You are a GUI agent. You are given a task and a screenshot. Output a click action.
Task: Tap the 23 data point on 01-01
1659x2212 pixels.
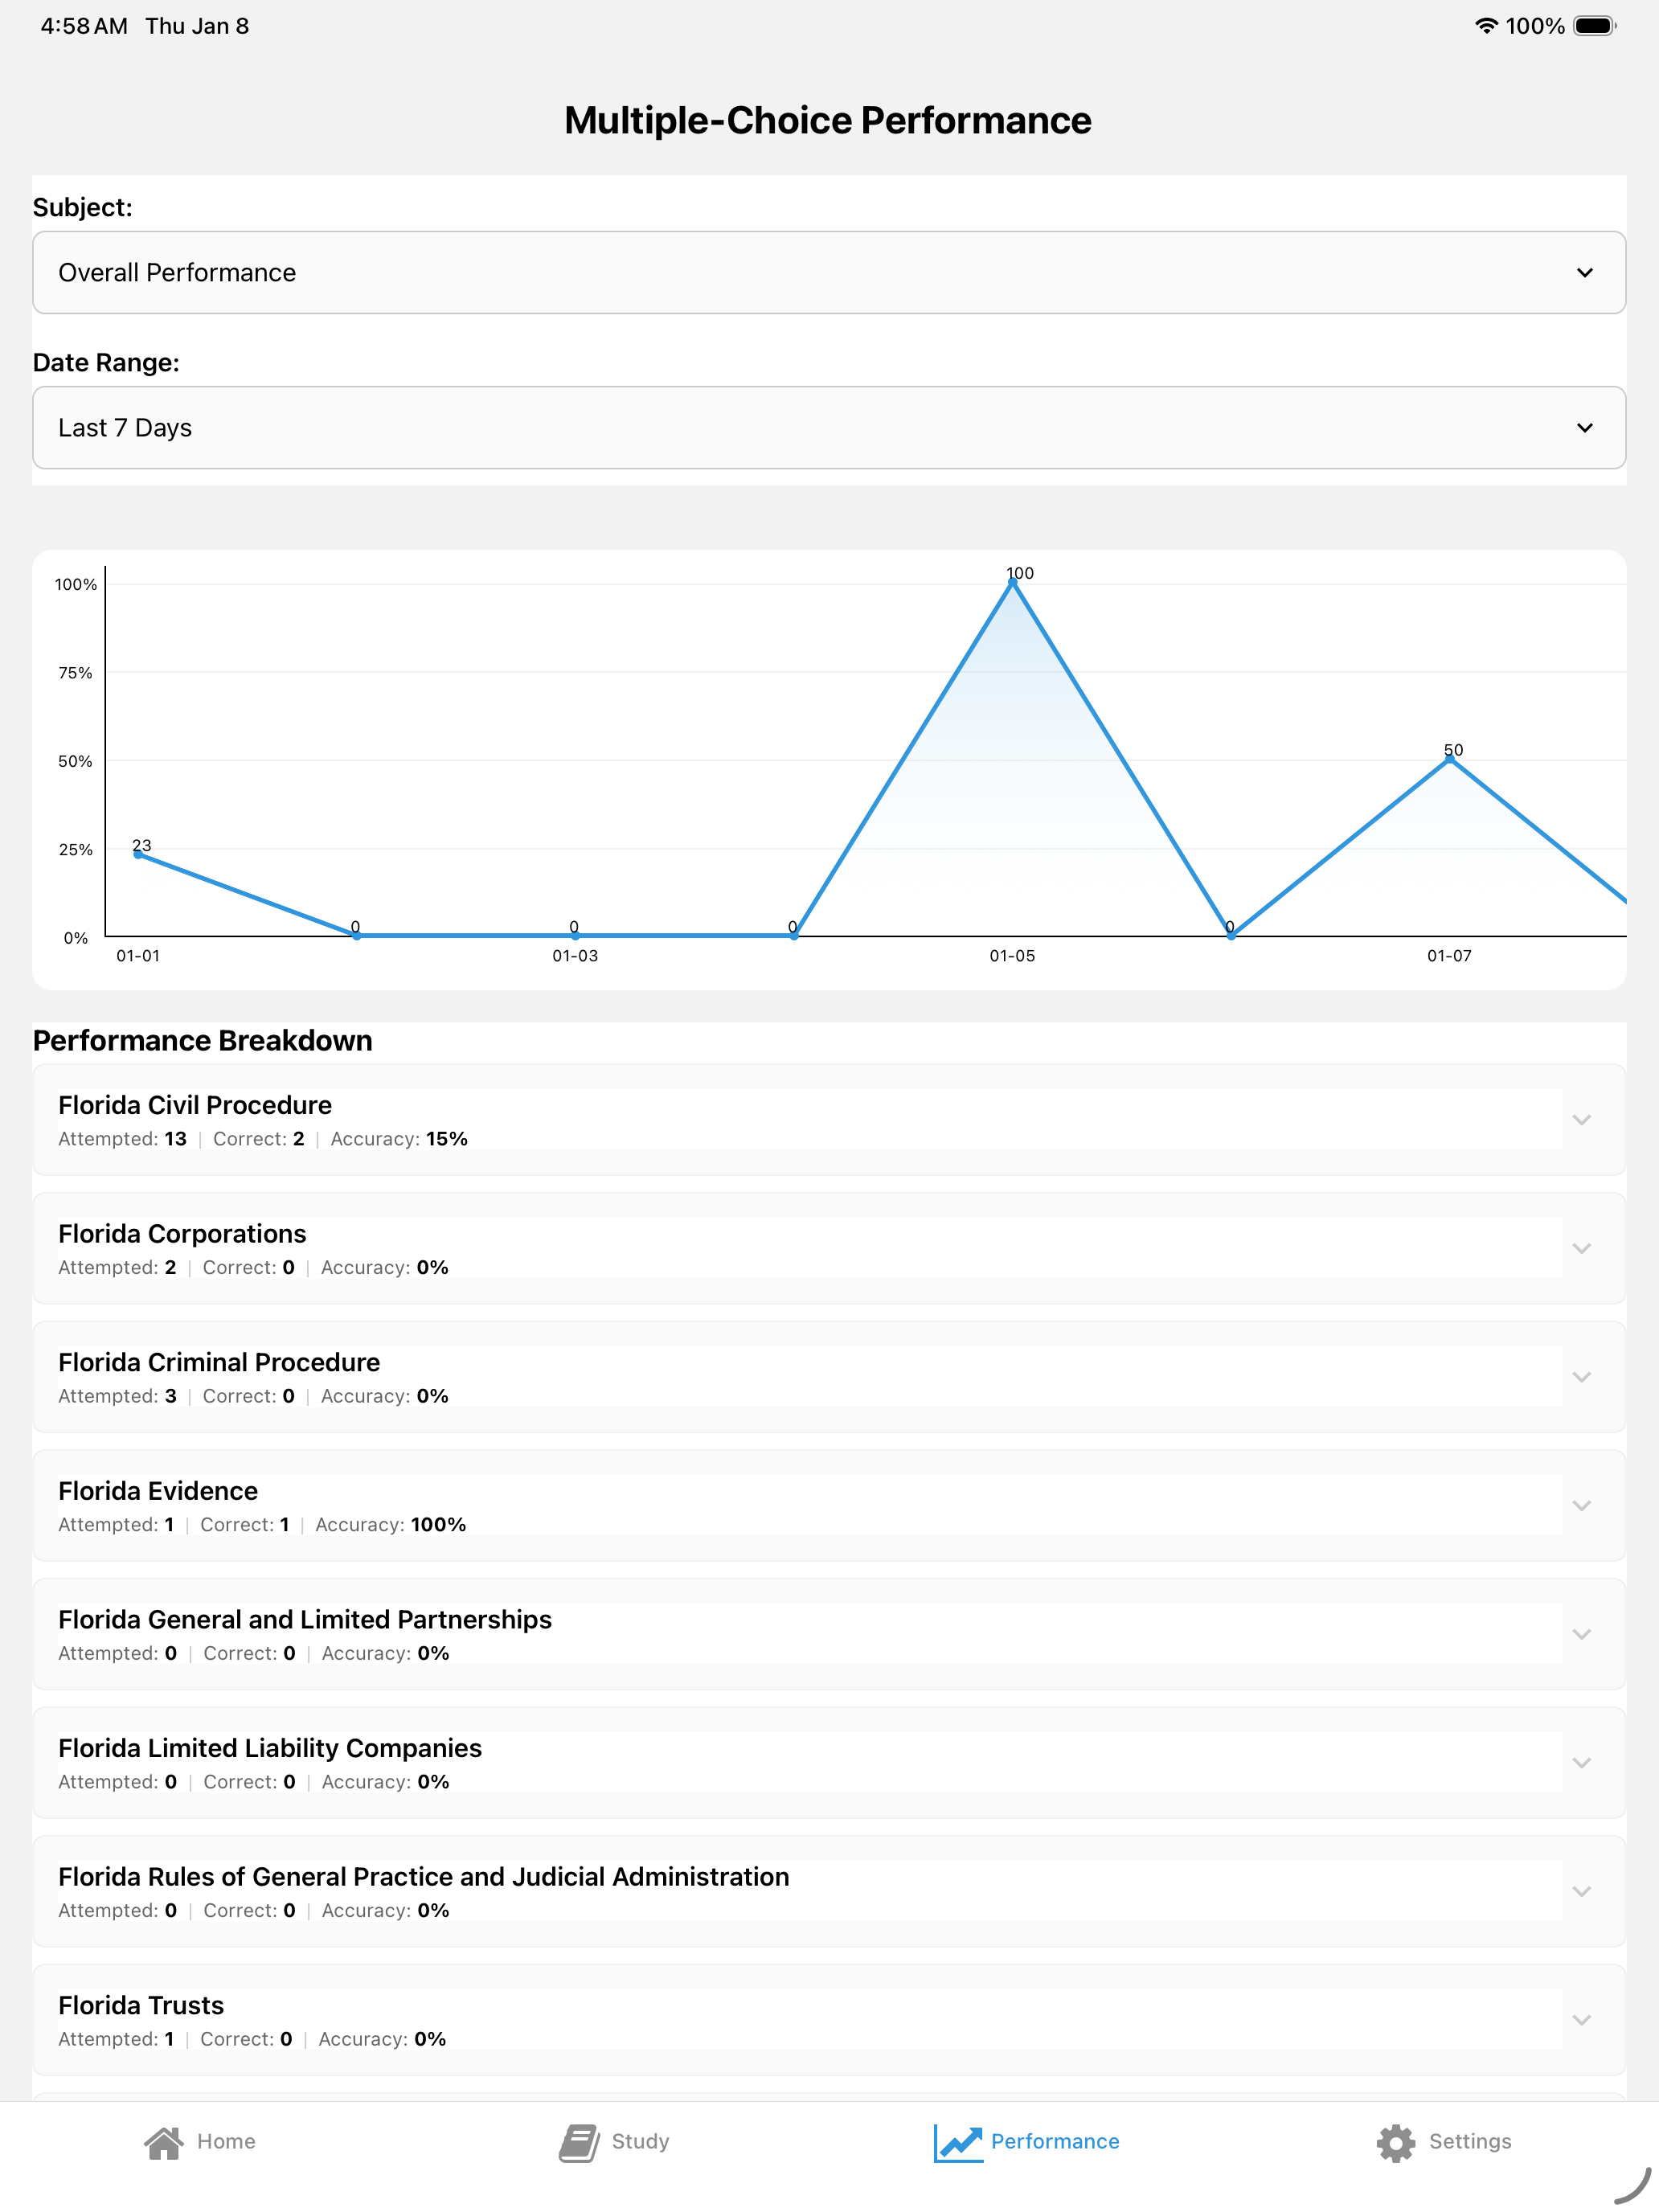click(x=138, y=853)
